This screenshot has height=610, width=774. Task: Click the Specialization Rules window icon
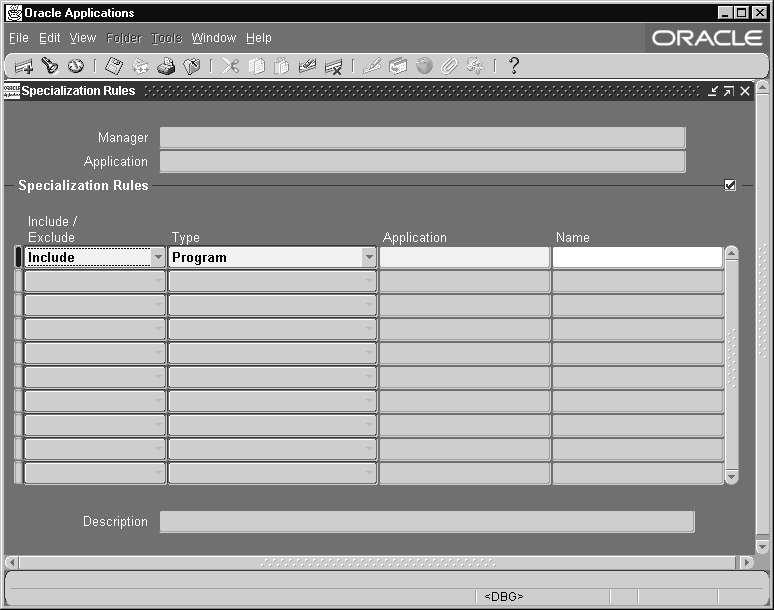[x=12, y=91]
